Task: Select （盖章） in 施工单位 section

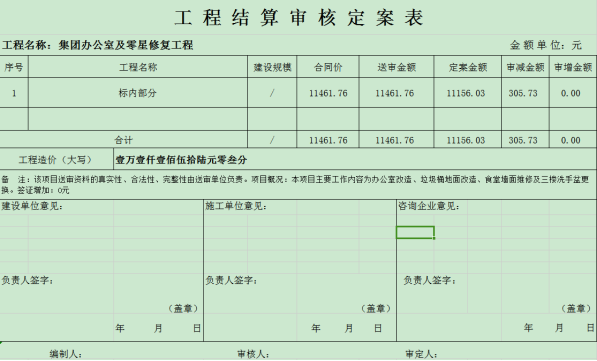Action: coord(375,308)
